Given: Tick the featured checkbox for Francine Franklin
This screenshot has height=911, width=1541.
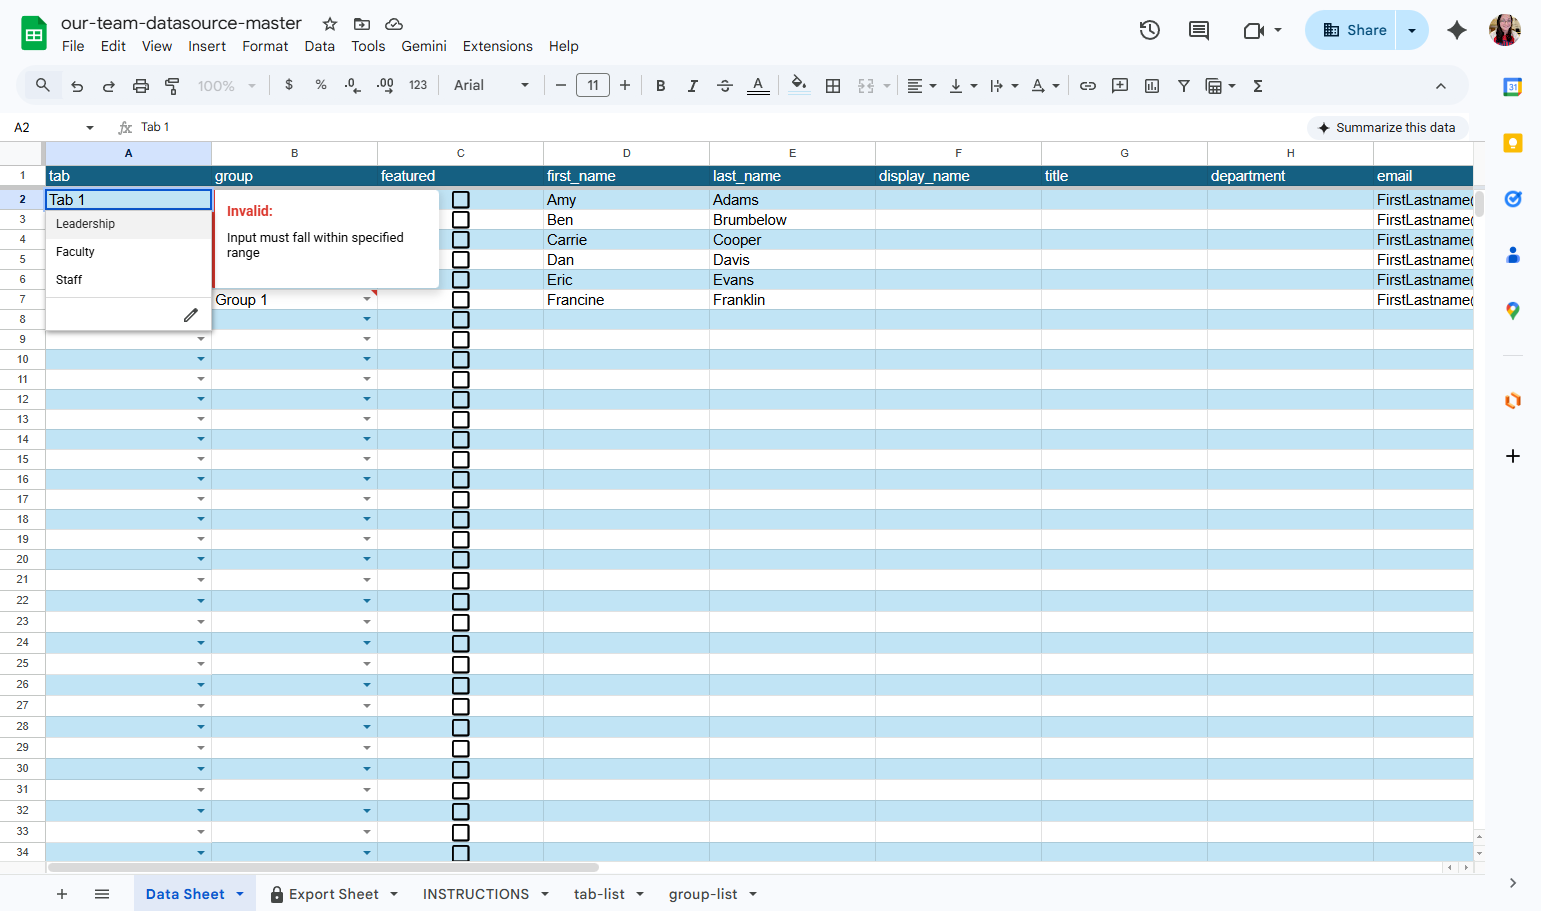Looking at the screenshot, I should (x=461, y=300).
